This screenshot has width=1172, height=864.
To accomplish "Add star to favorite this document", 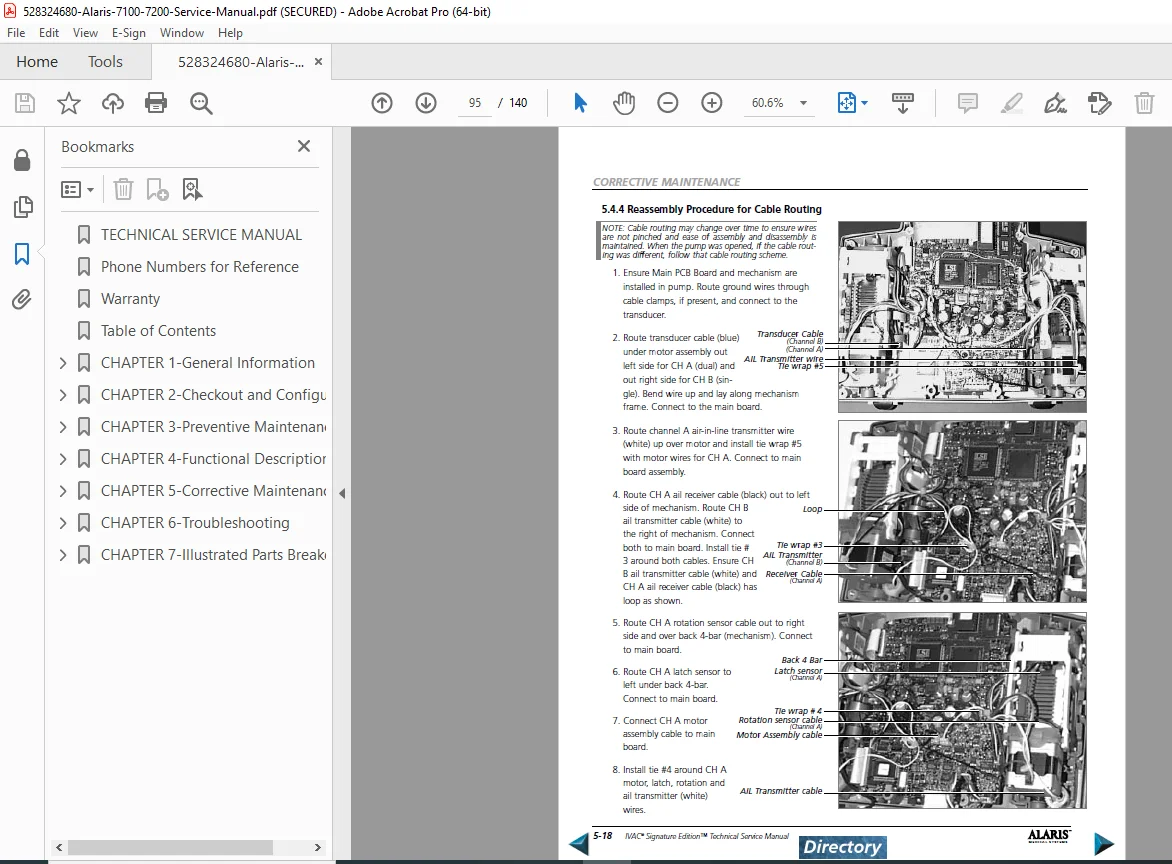I will (x=69, y=103).
